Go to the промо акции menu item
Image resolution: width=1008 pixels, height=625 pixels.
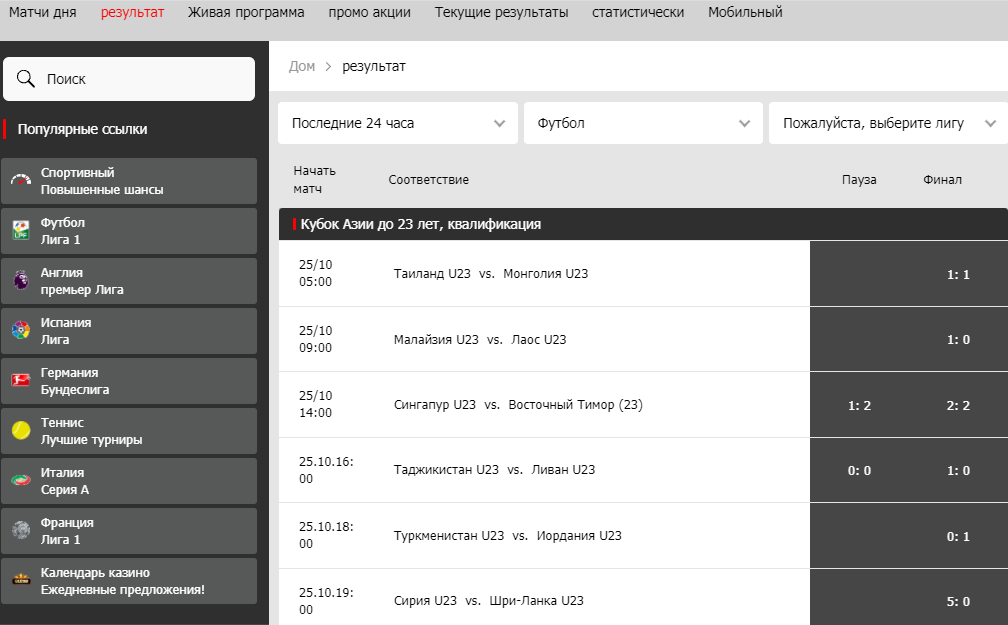point(370,12)
